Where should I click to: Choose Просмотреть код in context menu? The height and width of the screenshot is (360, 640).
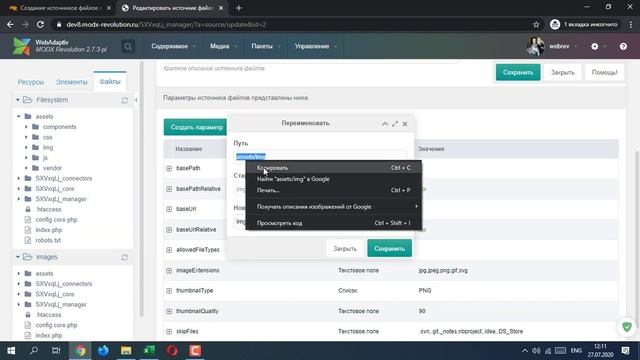point(333,223)
